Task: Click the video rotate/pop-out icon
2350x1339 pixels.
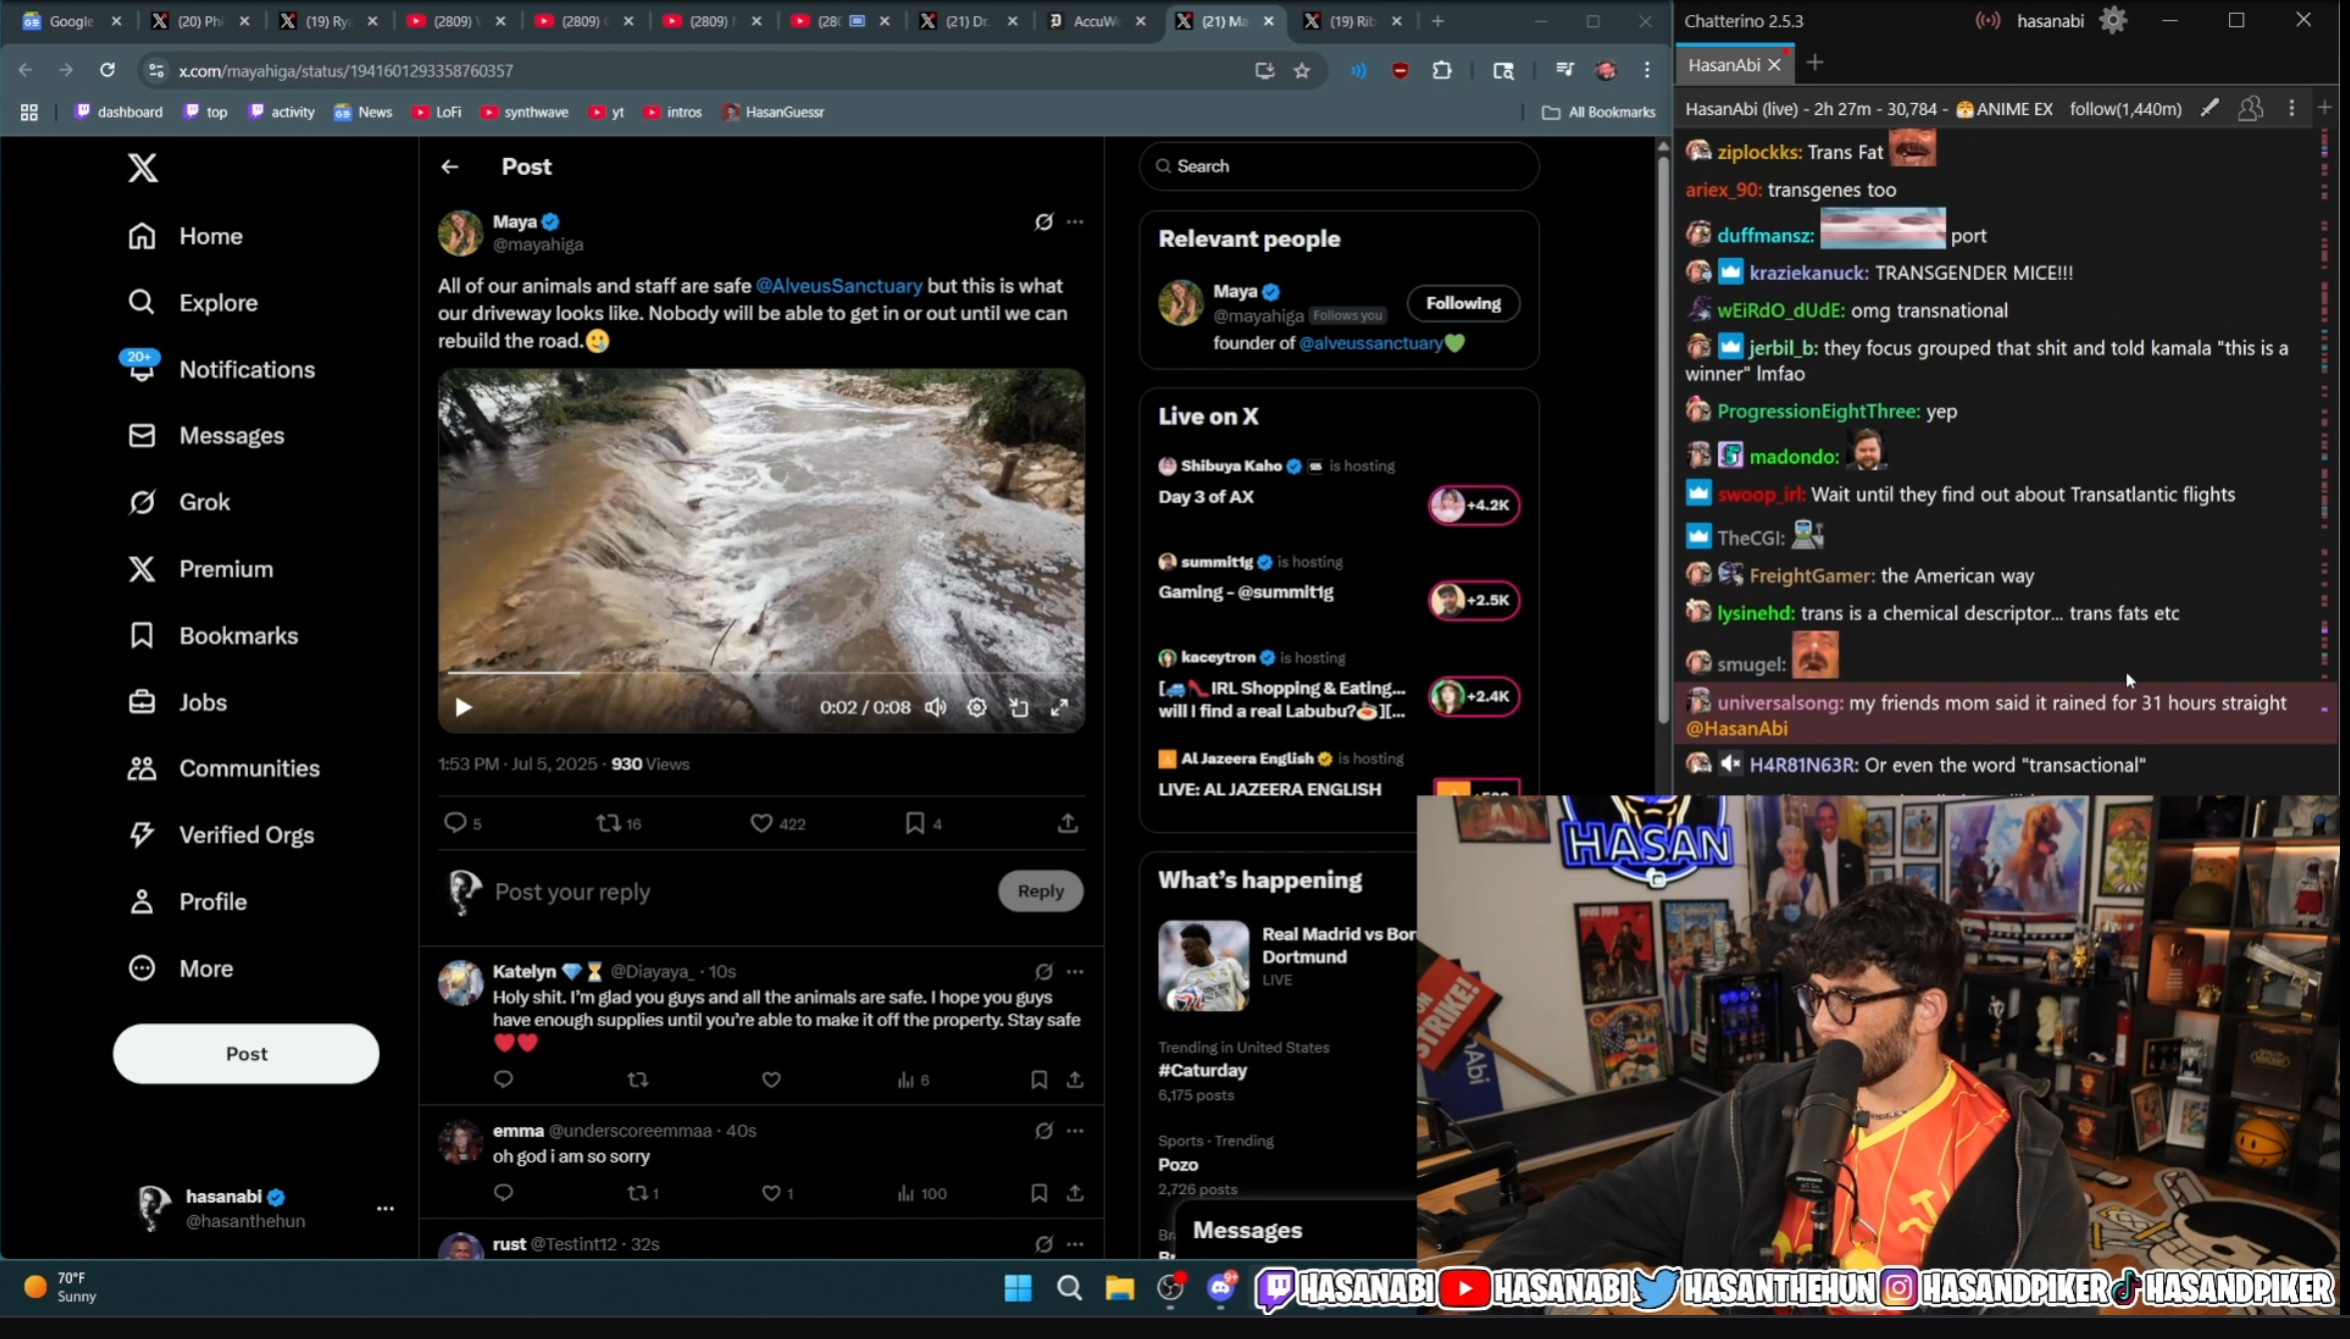Action: point(1019,707)
